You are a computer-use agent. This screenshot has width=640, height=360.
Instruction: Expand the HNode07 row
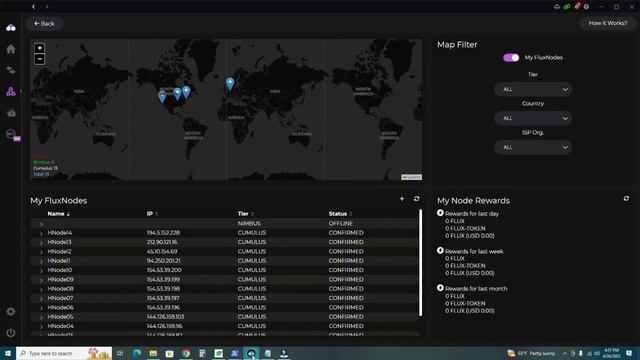point(41,298)
